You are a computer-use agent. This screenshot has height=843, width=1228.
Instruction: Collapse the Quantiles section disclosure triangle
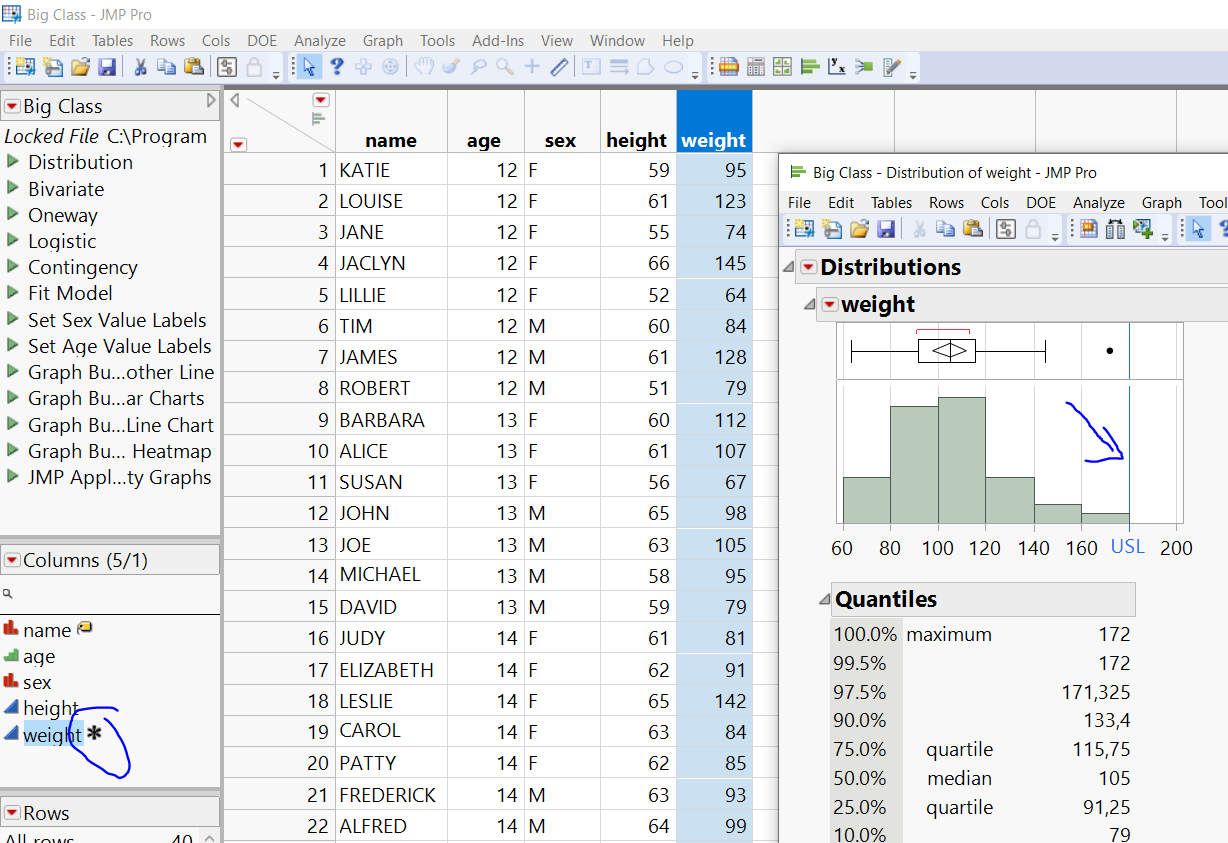(824, 600)
